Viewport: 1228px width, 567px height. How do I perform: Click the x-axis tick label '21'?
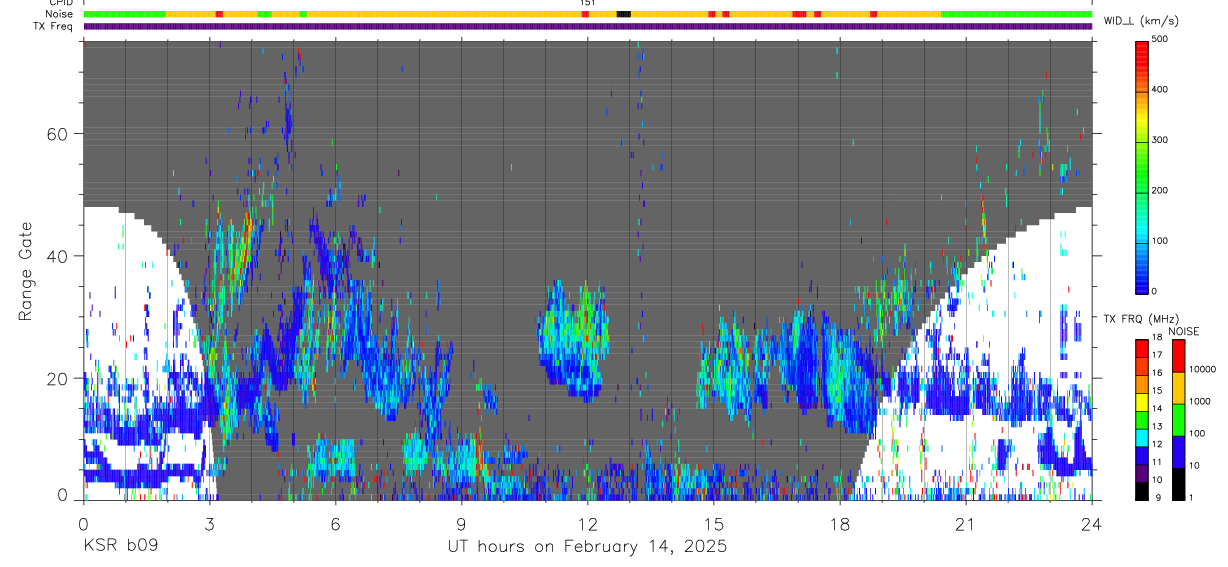(965, 524)
